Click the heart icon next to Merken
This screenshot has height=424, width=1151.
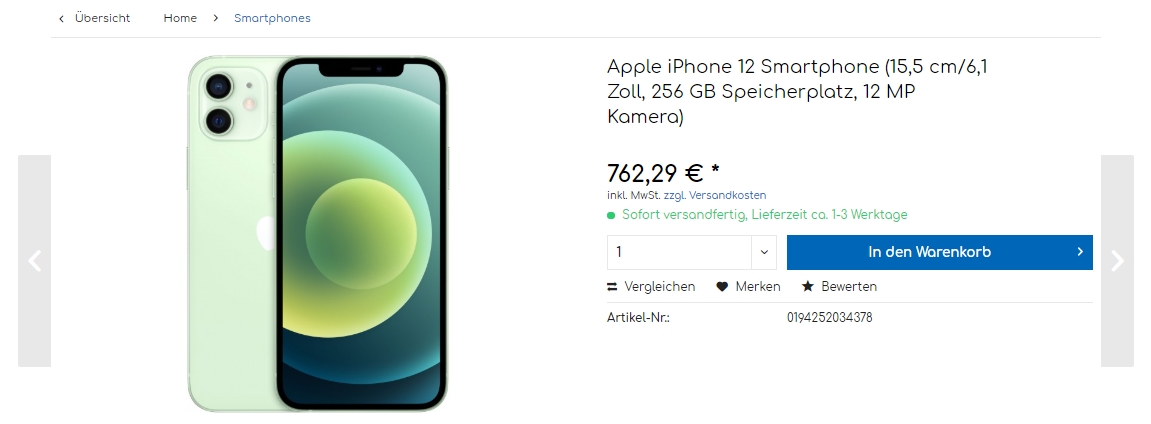click(x=722, y=287)
